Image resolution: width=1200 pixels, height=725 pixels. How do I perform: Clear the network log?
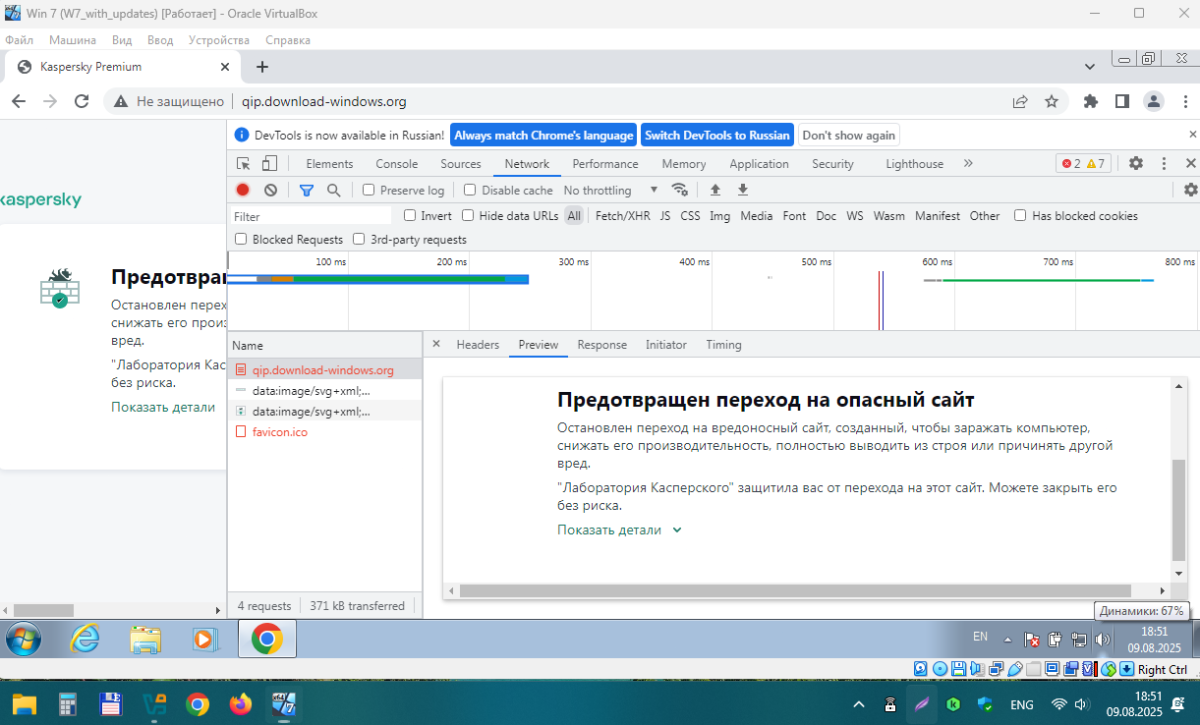pos(270,190)
